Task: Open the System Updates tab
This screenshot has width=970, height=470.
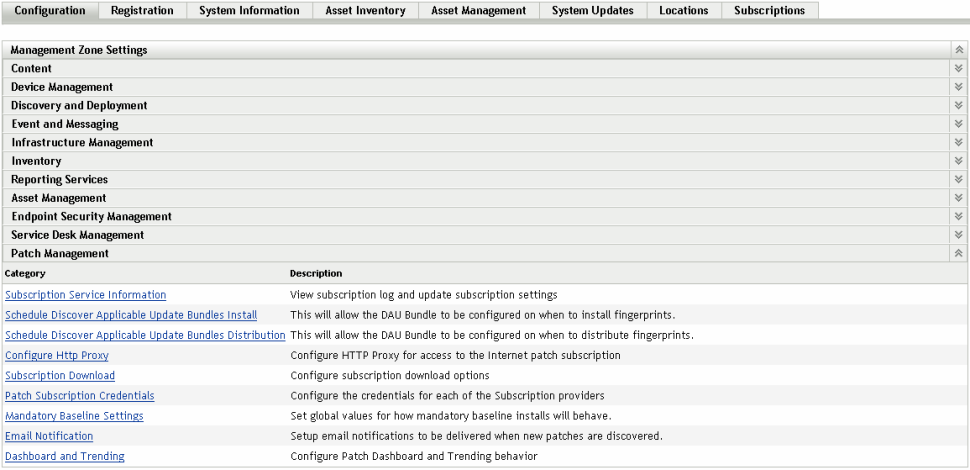Action: pyautogui.click(x=592, y=11)
